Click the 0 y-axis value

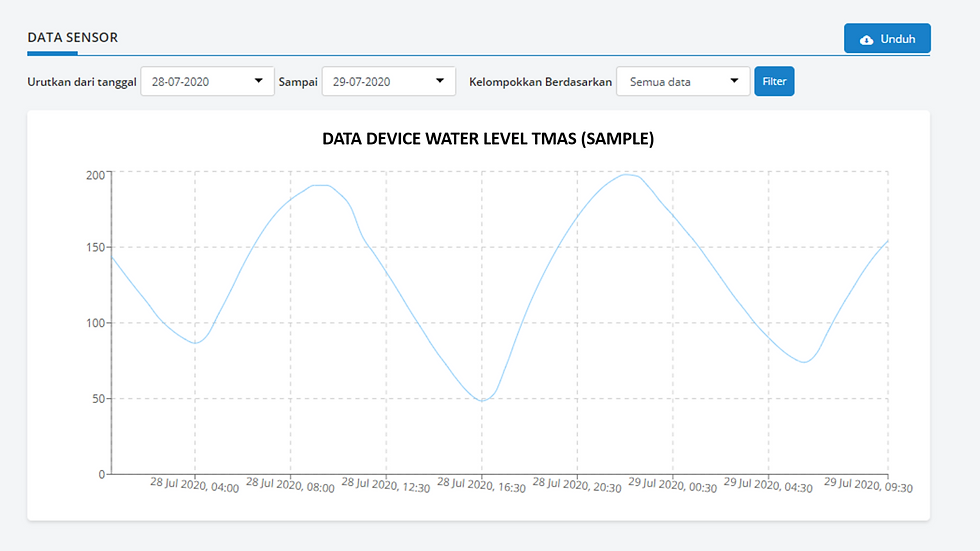tap(102, 474)
